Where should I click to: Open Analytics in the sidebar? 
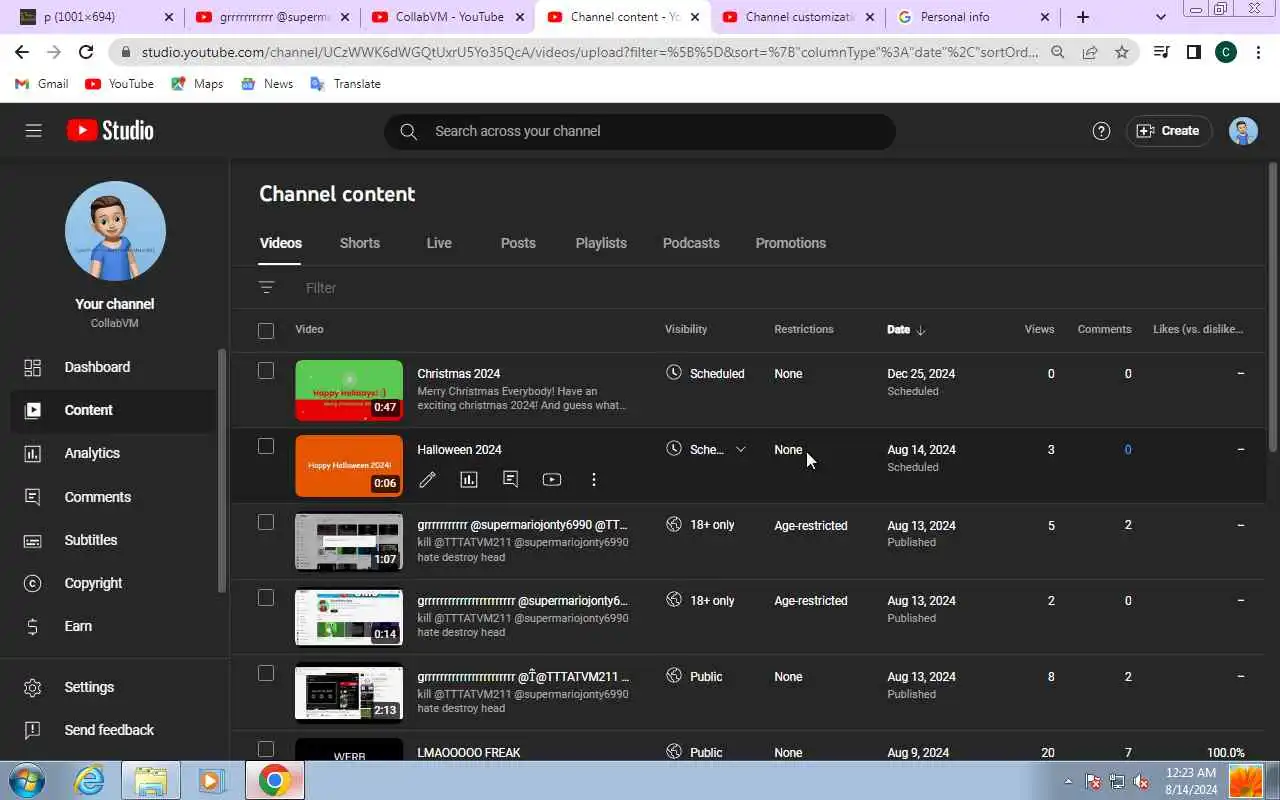(x=115, y=453)
